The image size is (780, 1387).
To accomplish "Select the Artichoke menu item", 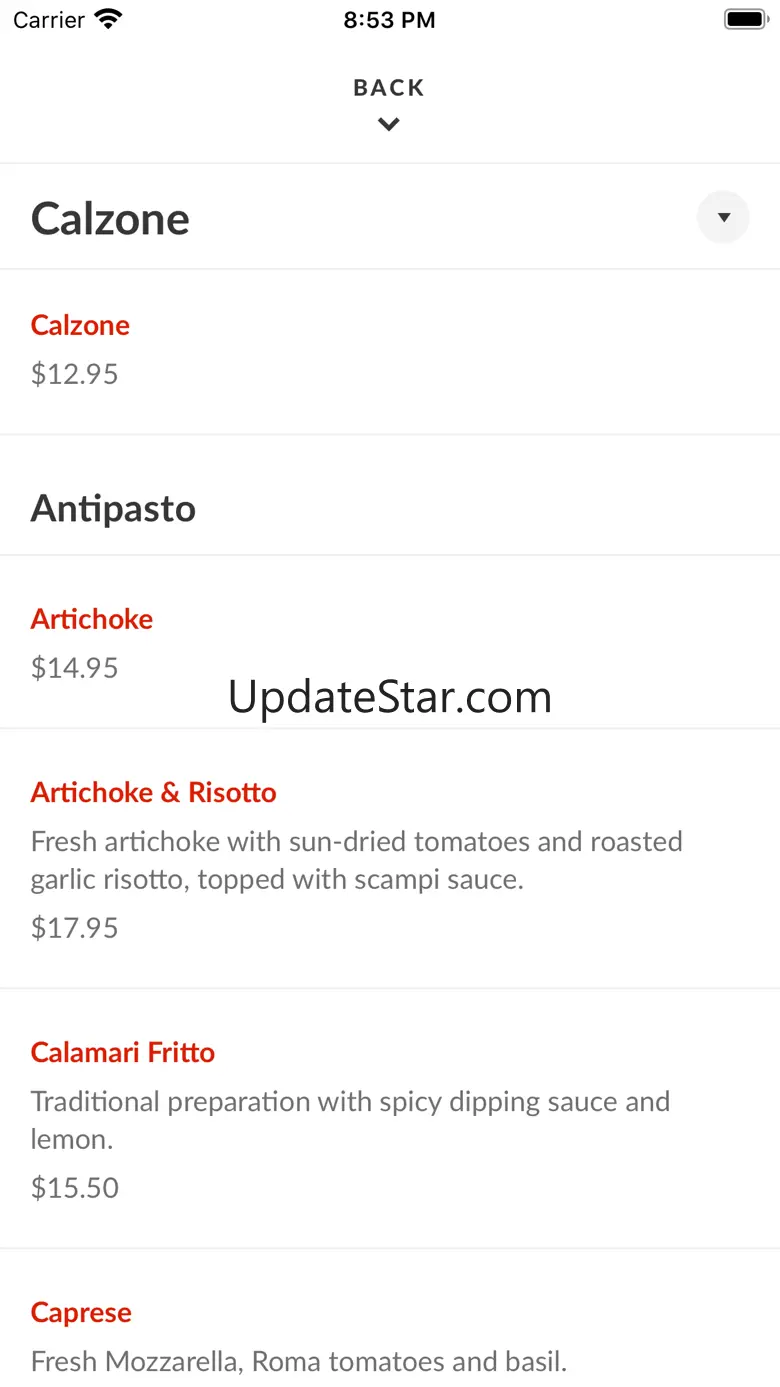I will [x=92, y=619].
